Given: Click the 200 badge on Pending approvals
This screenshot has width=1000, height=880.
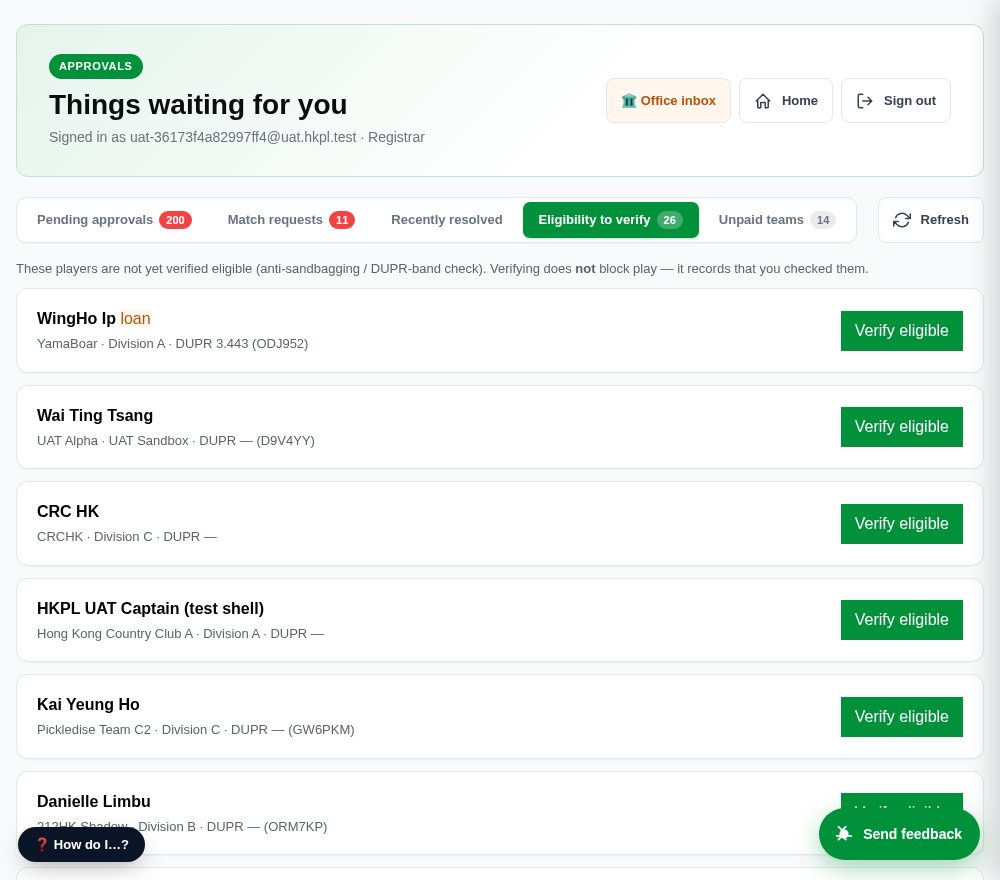Looking at the screenshot, I should click(175, 220).
